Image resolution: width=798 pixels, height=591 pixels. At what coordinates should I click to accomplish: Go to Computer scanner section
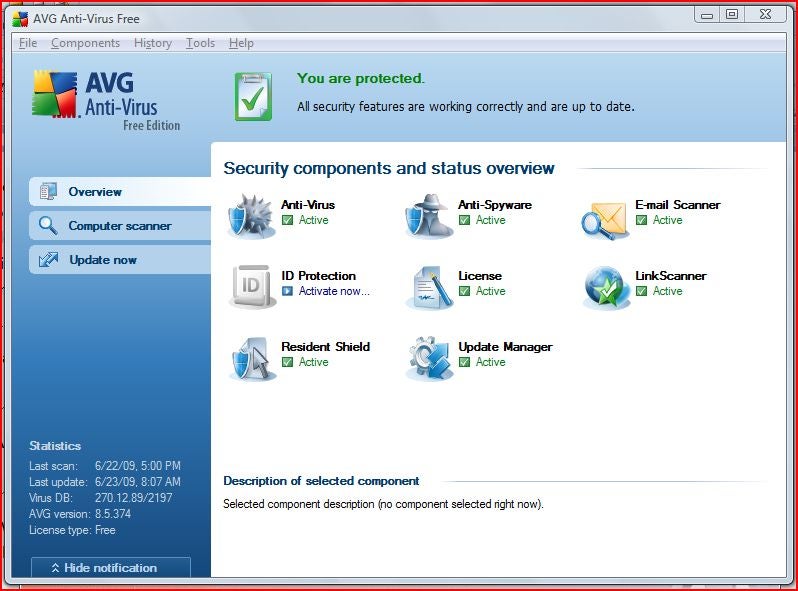[120, 226]
